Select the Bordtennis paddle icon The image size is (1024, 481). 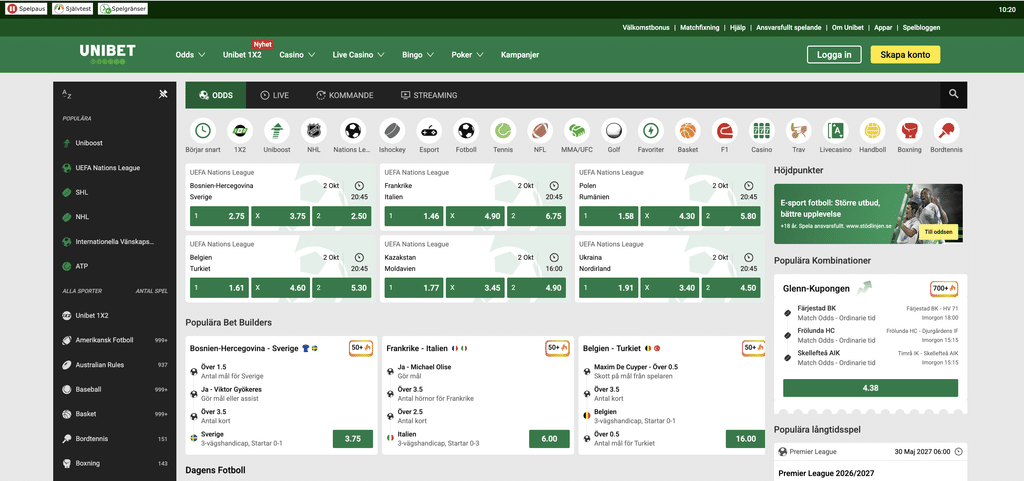[x=946, y=131]
